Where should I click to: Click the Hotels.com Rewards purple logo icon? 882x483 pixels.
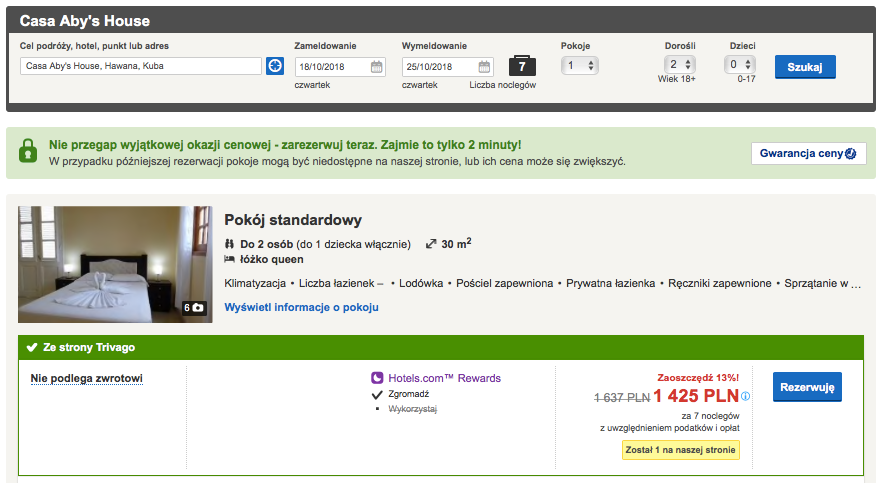377,378
